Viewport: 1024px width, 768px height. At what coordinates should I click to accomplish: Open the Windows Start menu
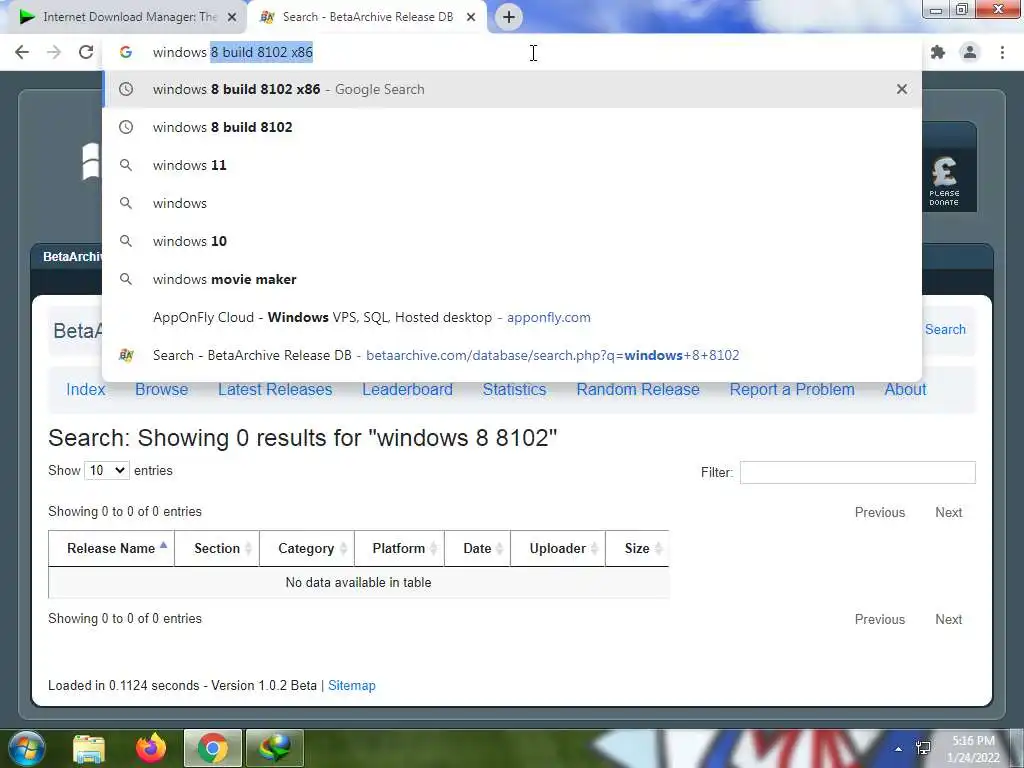26,748
